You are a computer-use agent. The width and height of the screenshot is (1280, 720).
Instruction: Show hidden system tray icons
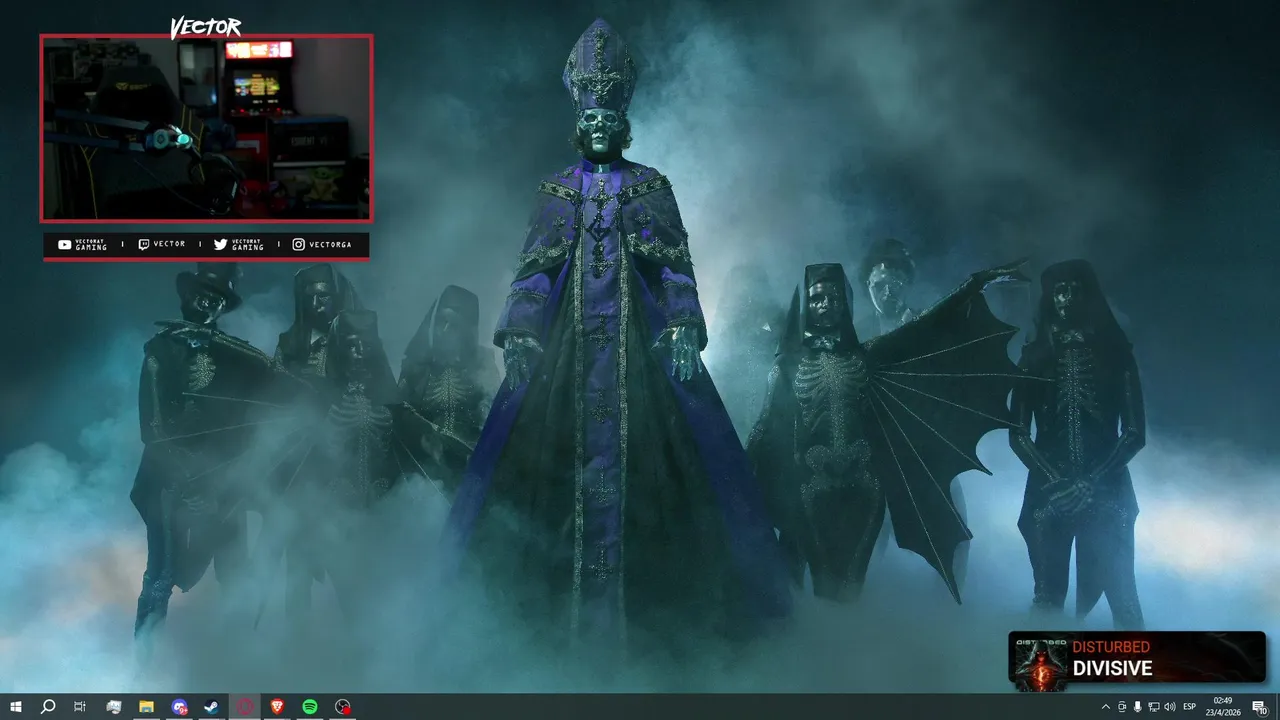[1105, 707]
